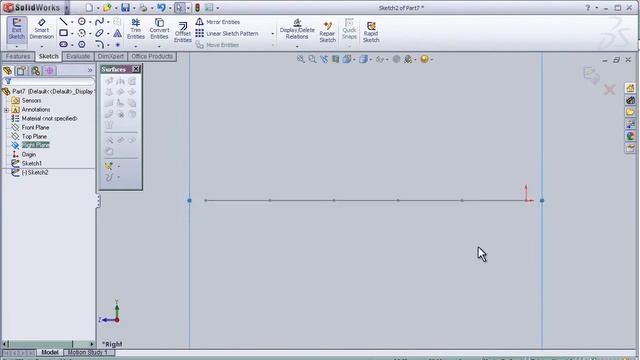Select the sketch Text tool
This screenshot has width=640, height=360.
118,33
